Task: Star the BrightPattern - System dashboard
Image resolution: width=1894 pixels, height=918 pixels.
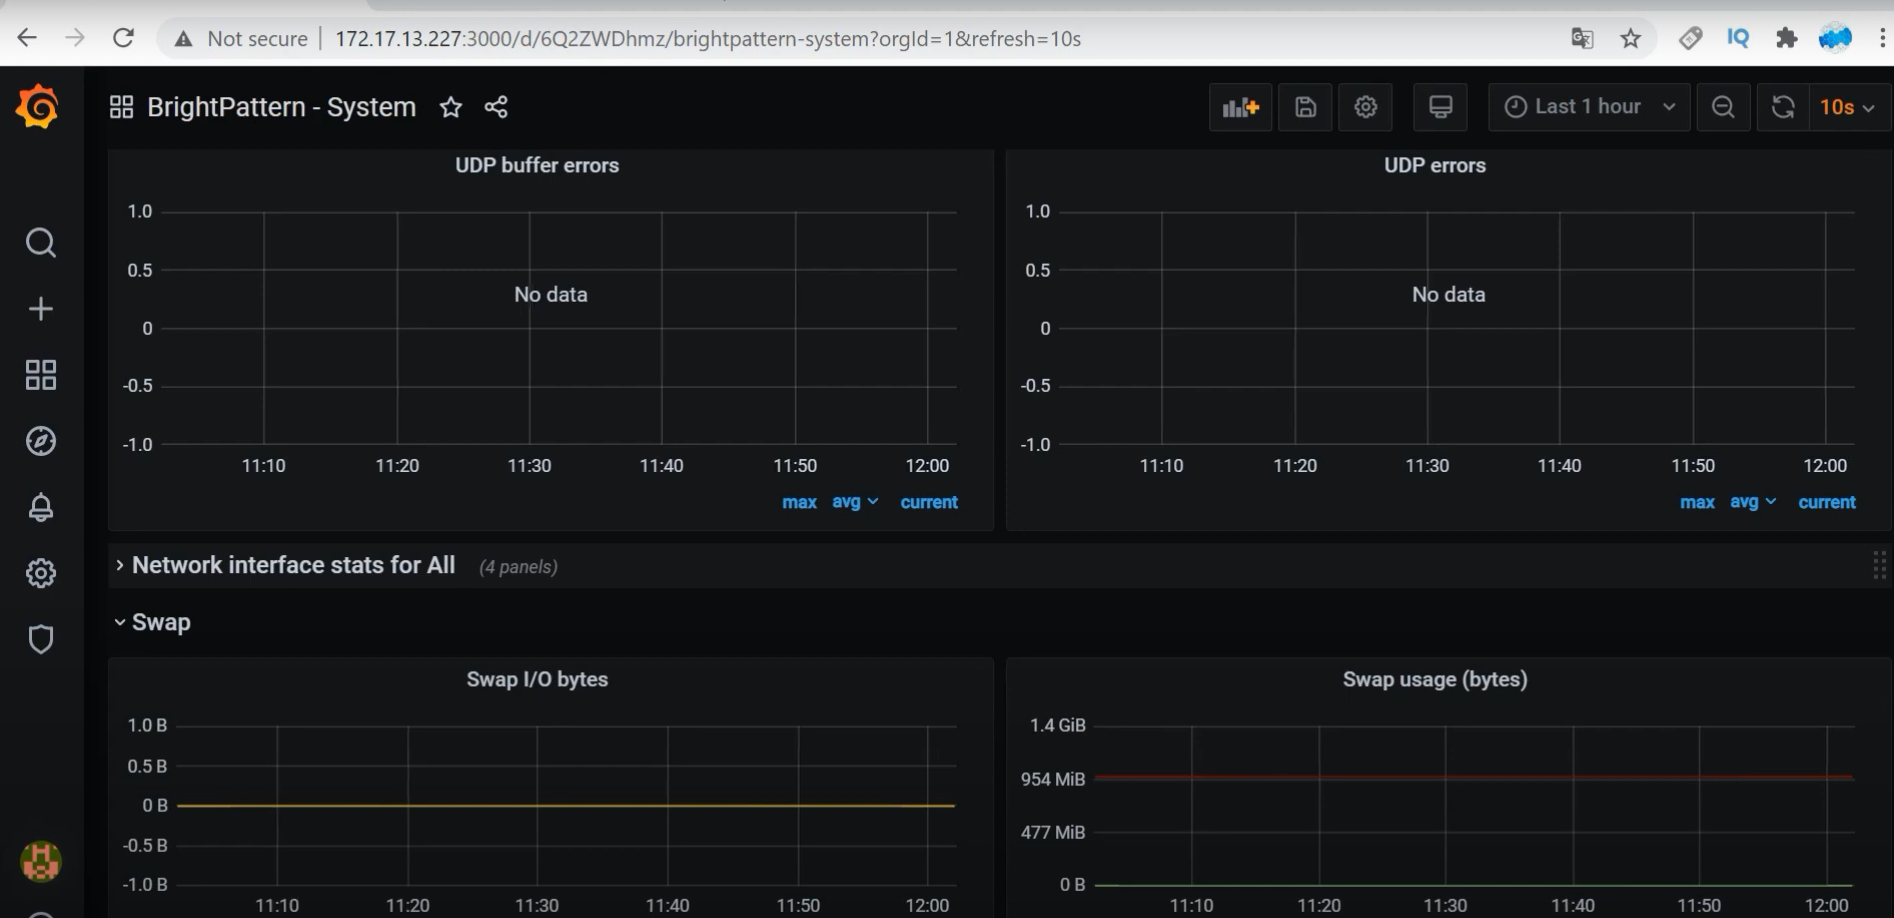Action: tap(451, 107)
